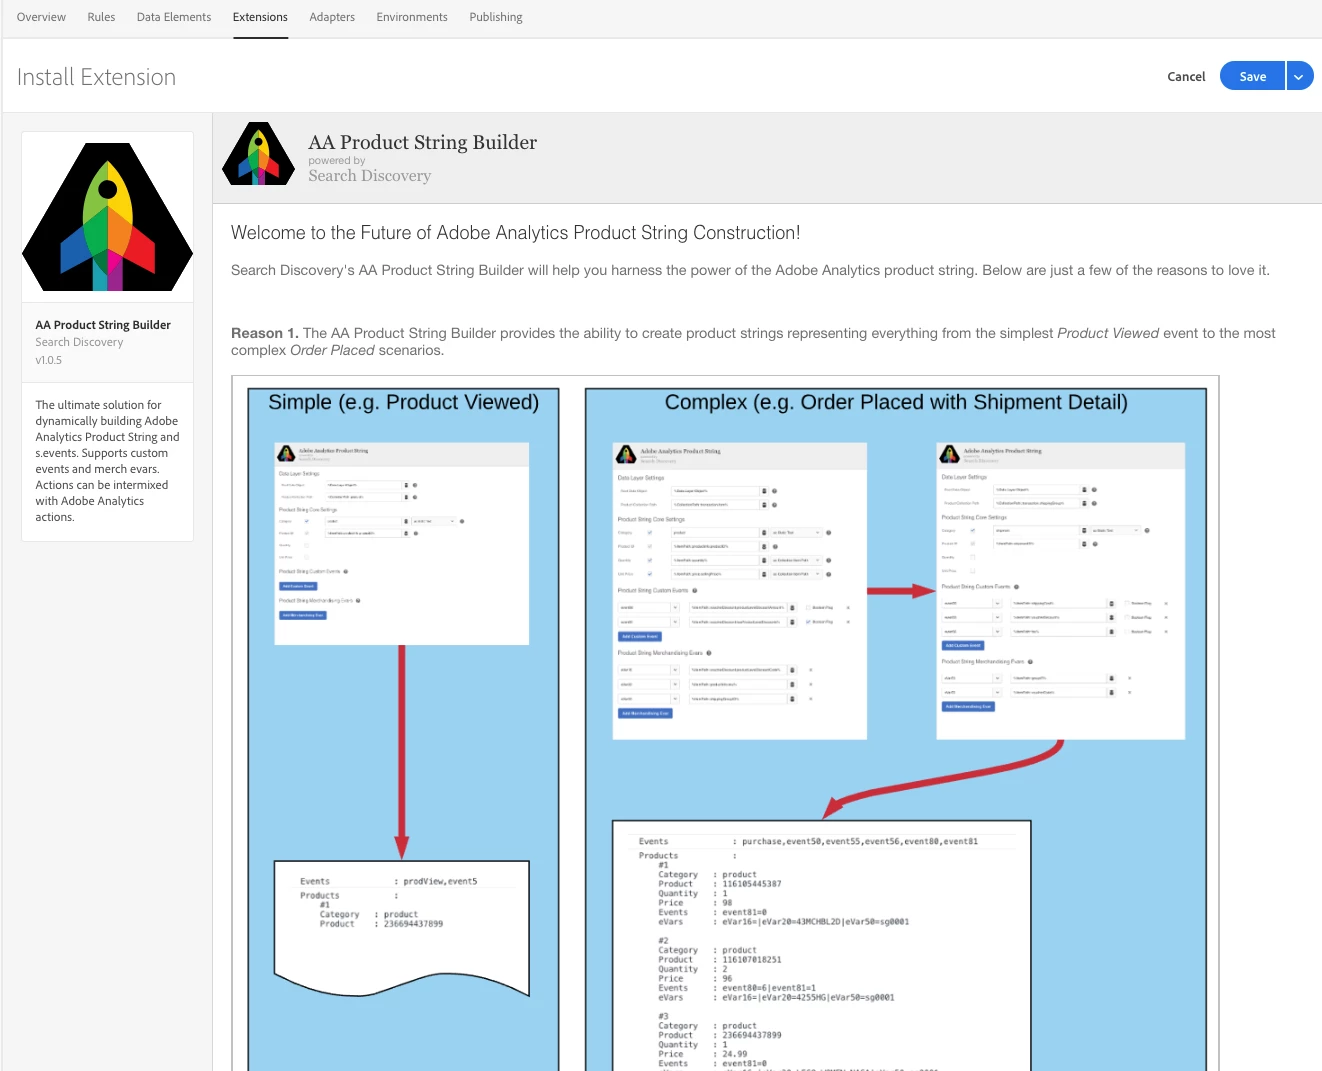Click 'Search Discovery' in the header banner
The height and width of the screenshot is (1071, 1322).
coord(369,176)
